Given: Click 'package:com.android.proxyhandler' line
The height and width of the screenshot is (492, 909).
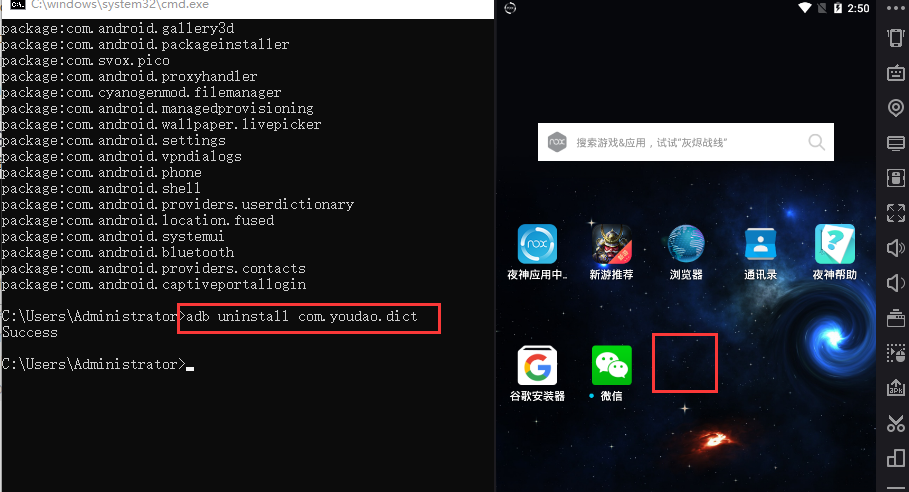Looking at the screenshot, I should 129,76.
